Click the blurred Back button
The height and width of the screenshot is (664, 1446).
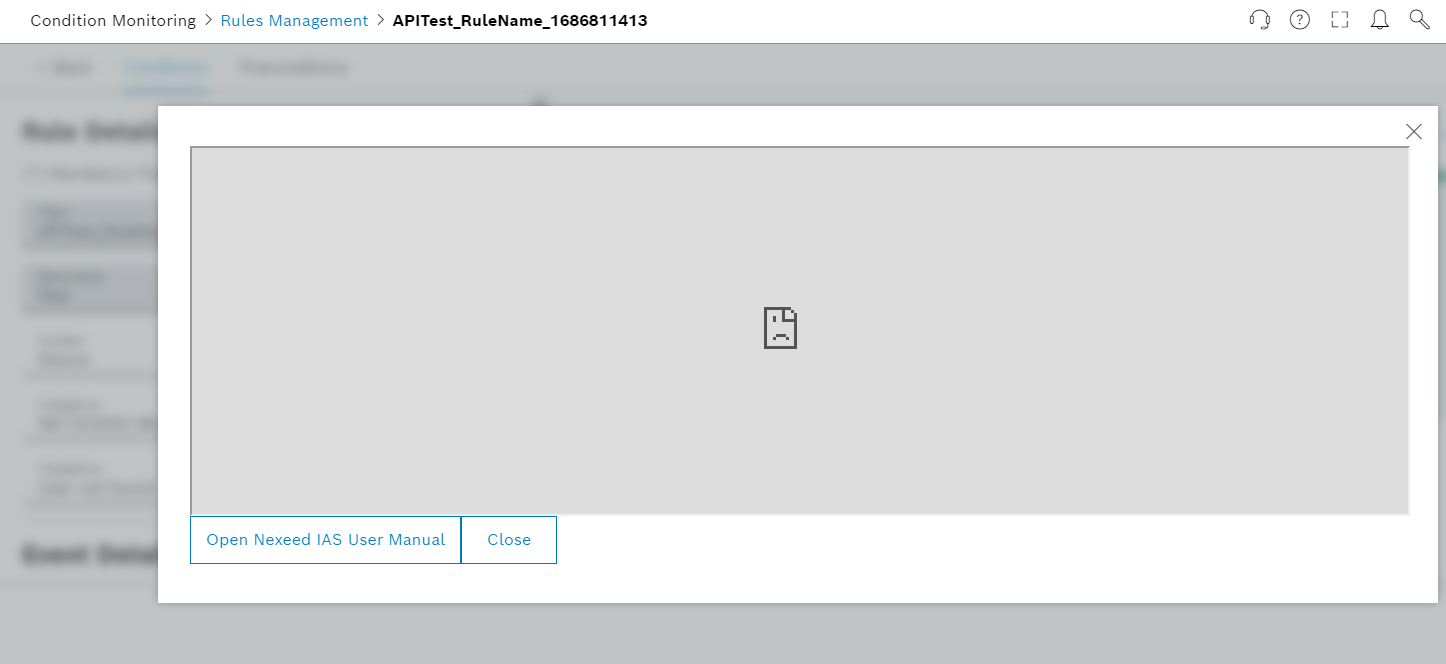click(65, 68)
